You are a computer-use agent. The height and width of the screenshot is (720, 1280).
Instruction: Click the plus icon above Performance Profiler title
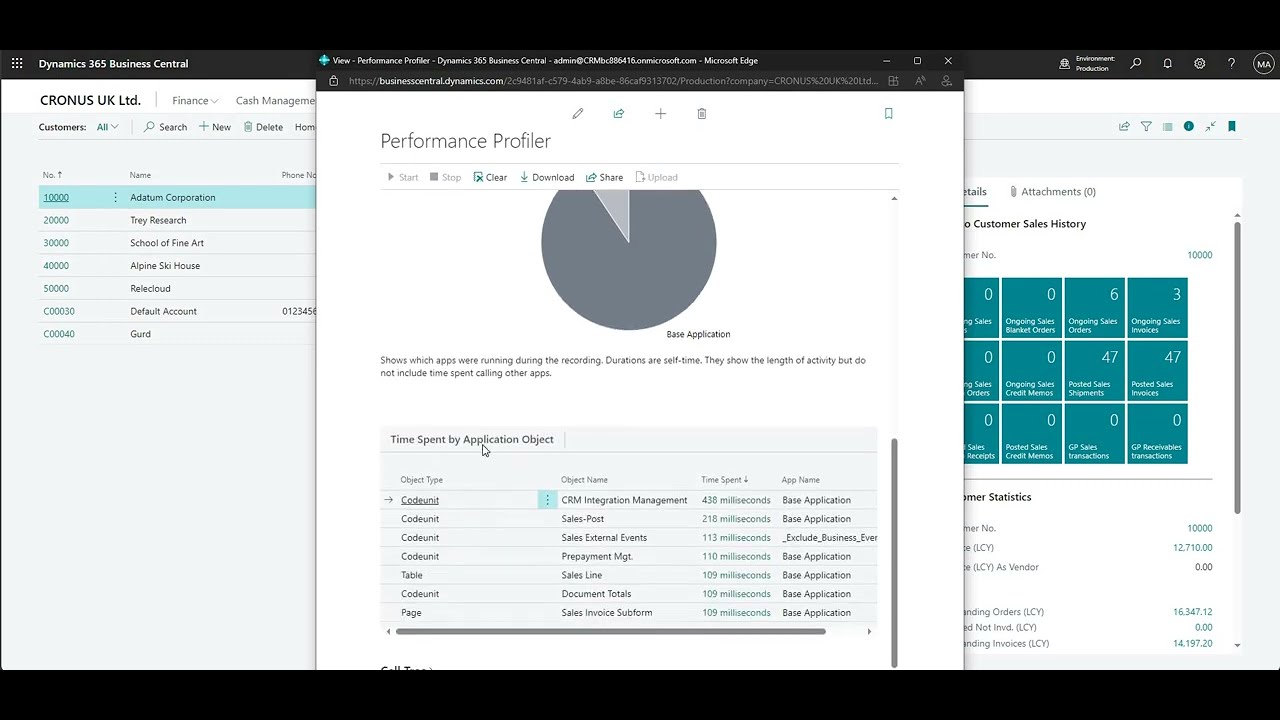click(x=660, y=114)
